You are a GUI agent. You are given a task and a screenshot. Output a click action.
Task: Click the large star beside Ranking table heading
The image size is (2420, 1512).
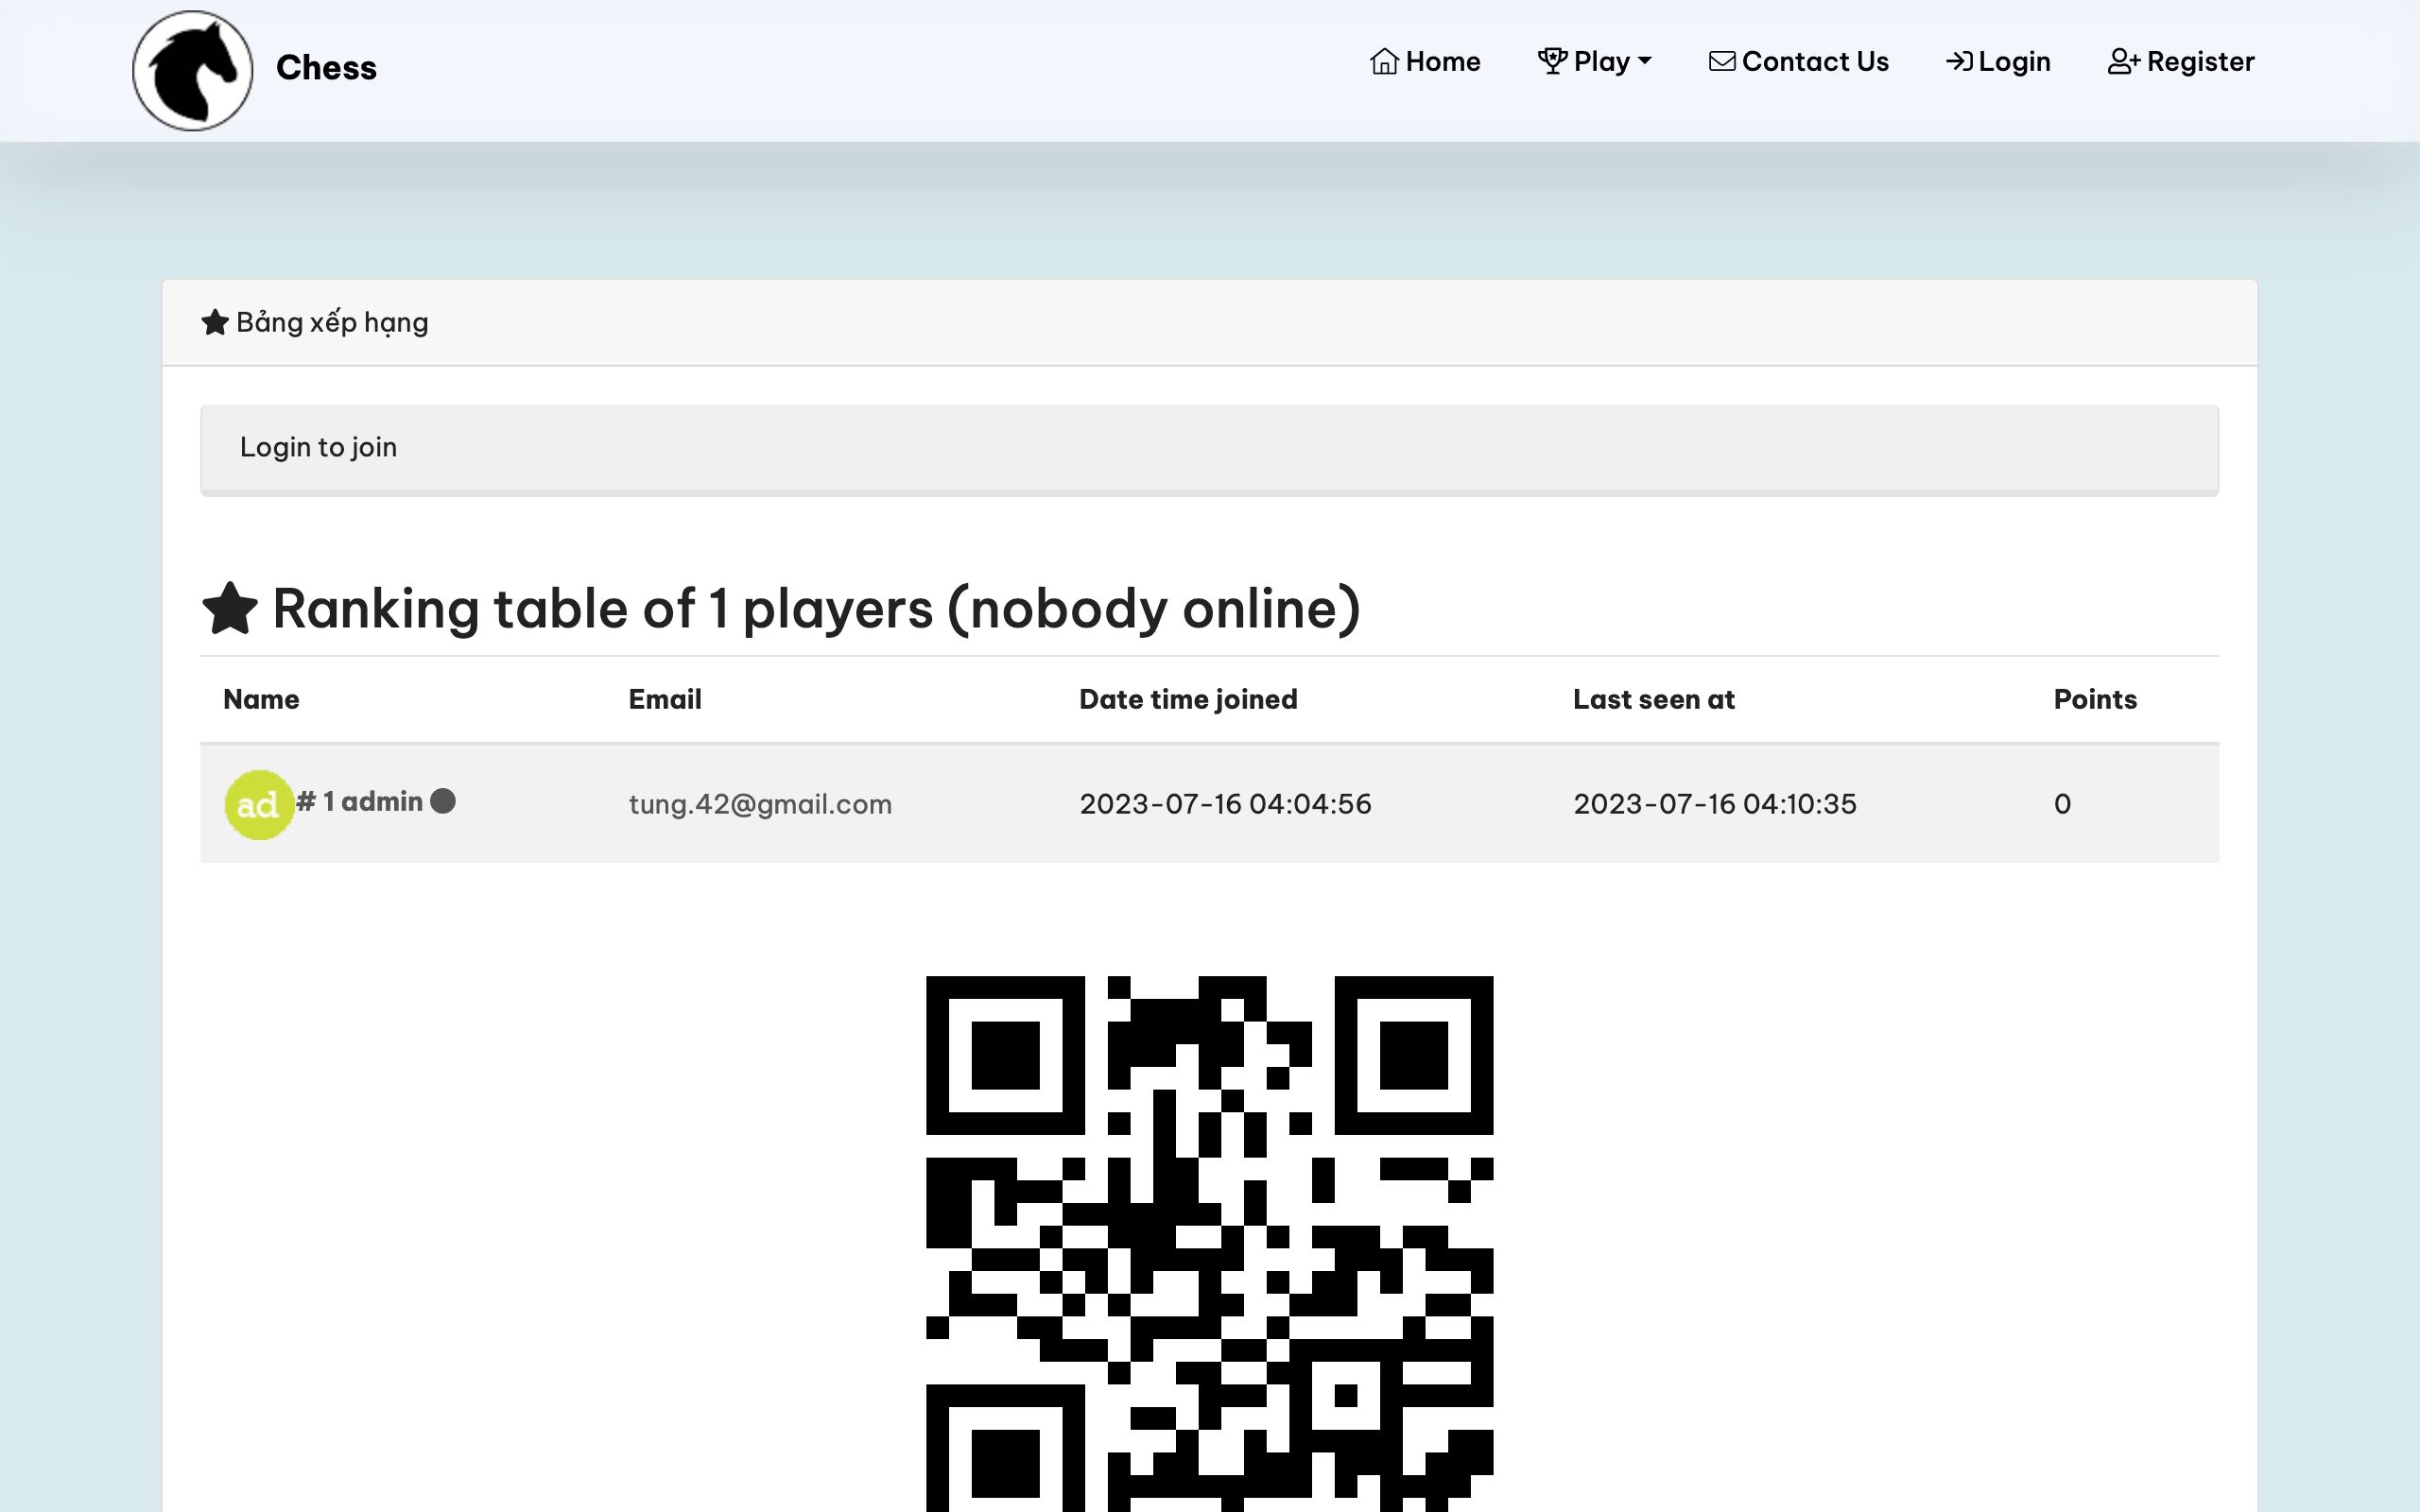click(230, 608)
